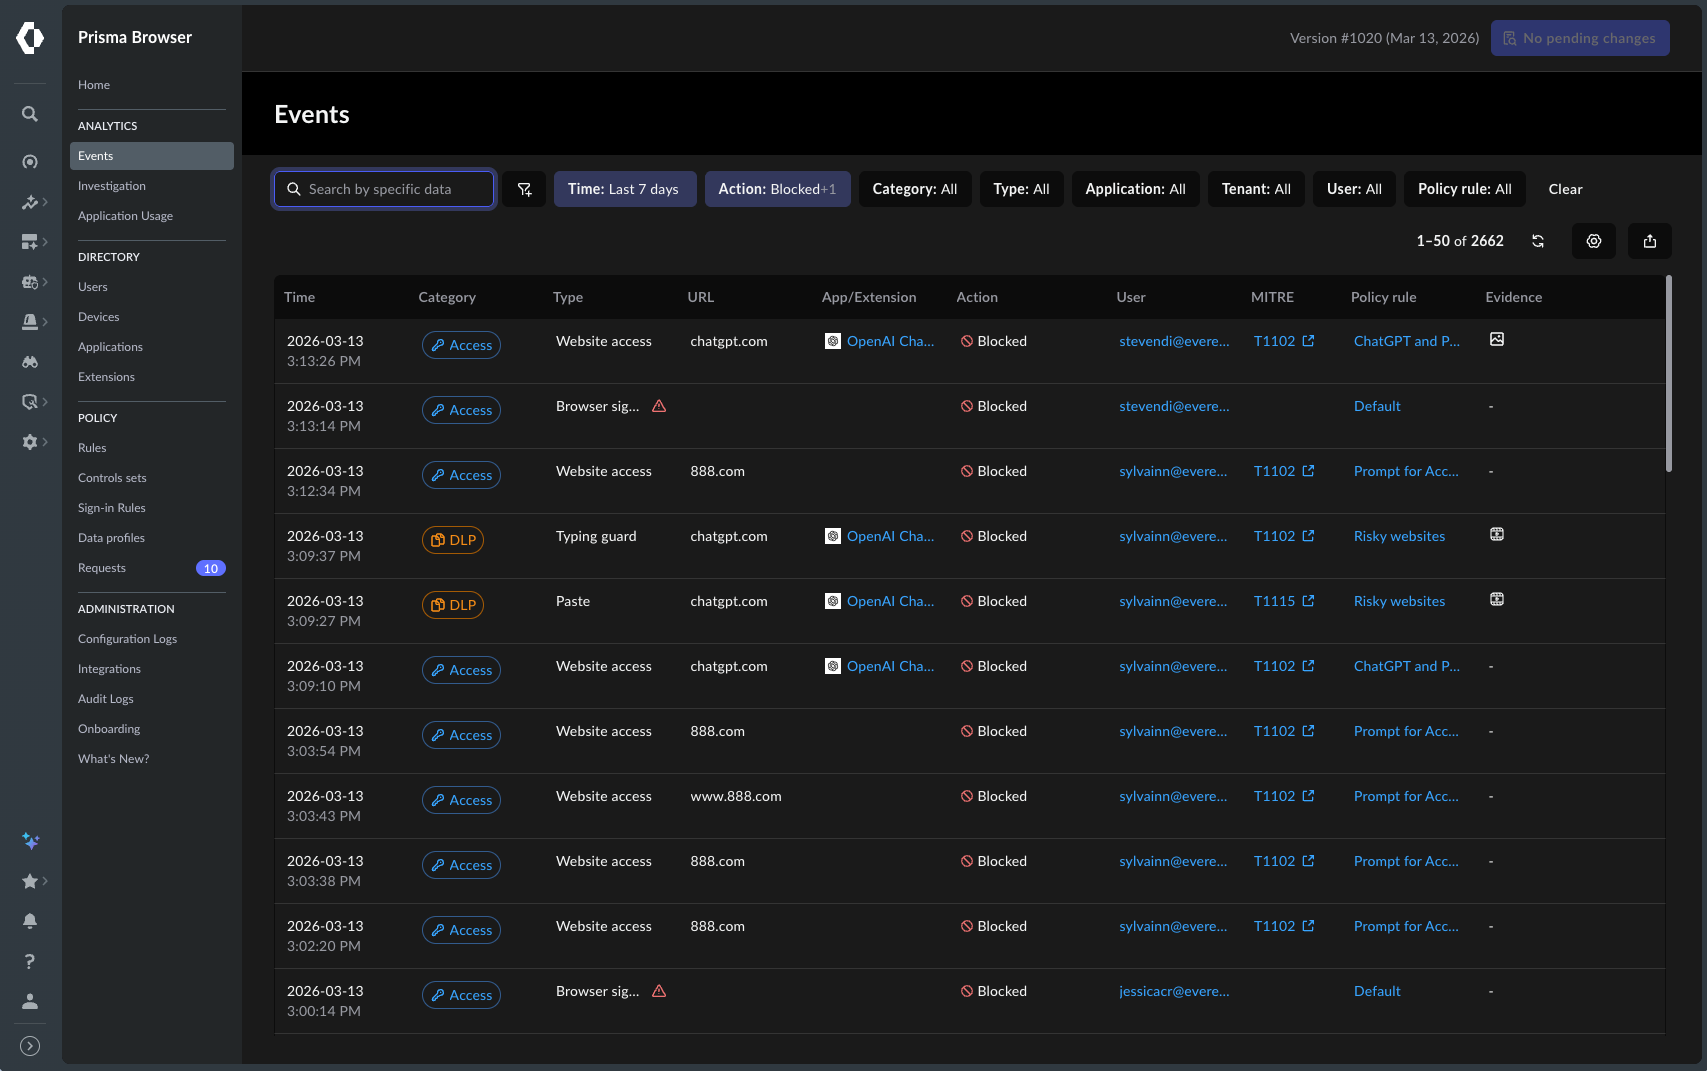Open the Category: All filter dropdown

[x=914, y=189]
